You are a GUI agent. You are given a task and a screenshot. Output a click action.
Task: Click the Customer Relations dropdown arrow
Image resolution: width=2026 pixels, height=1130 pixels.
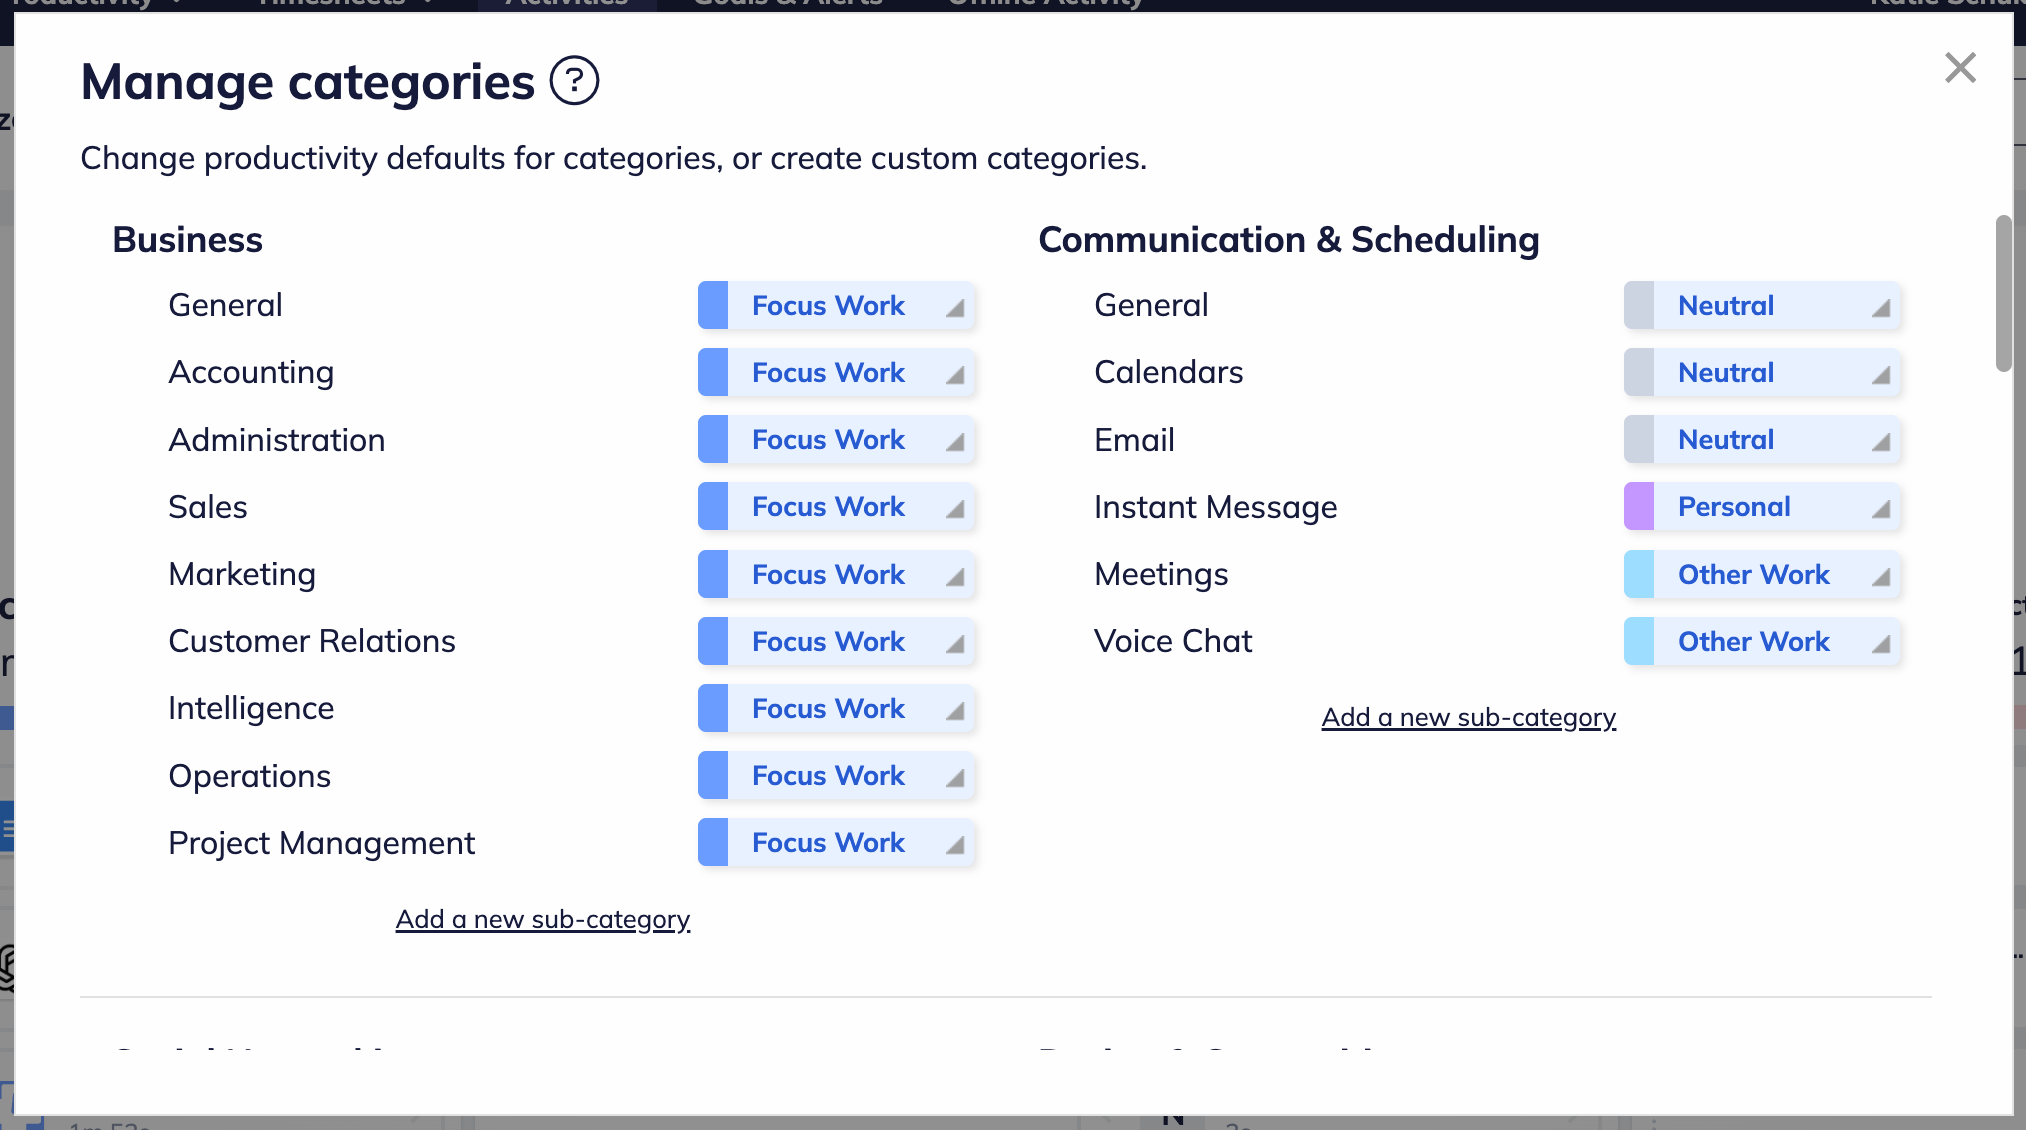[x=955, y=643]
